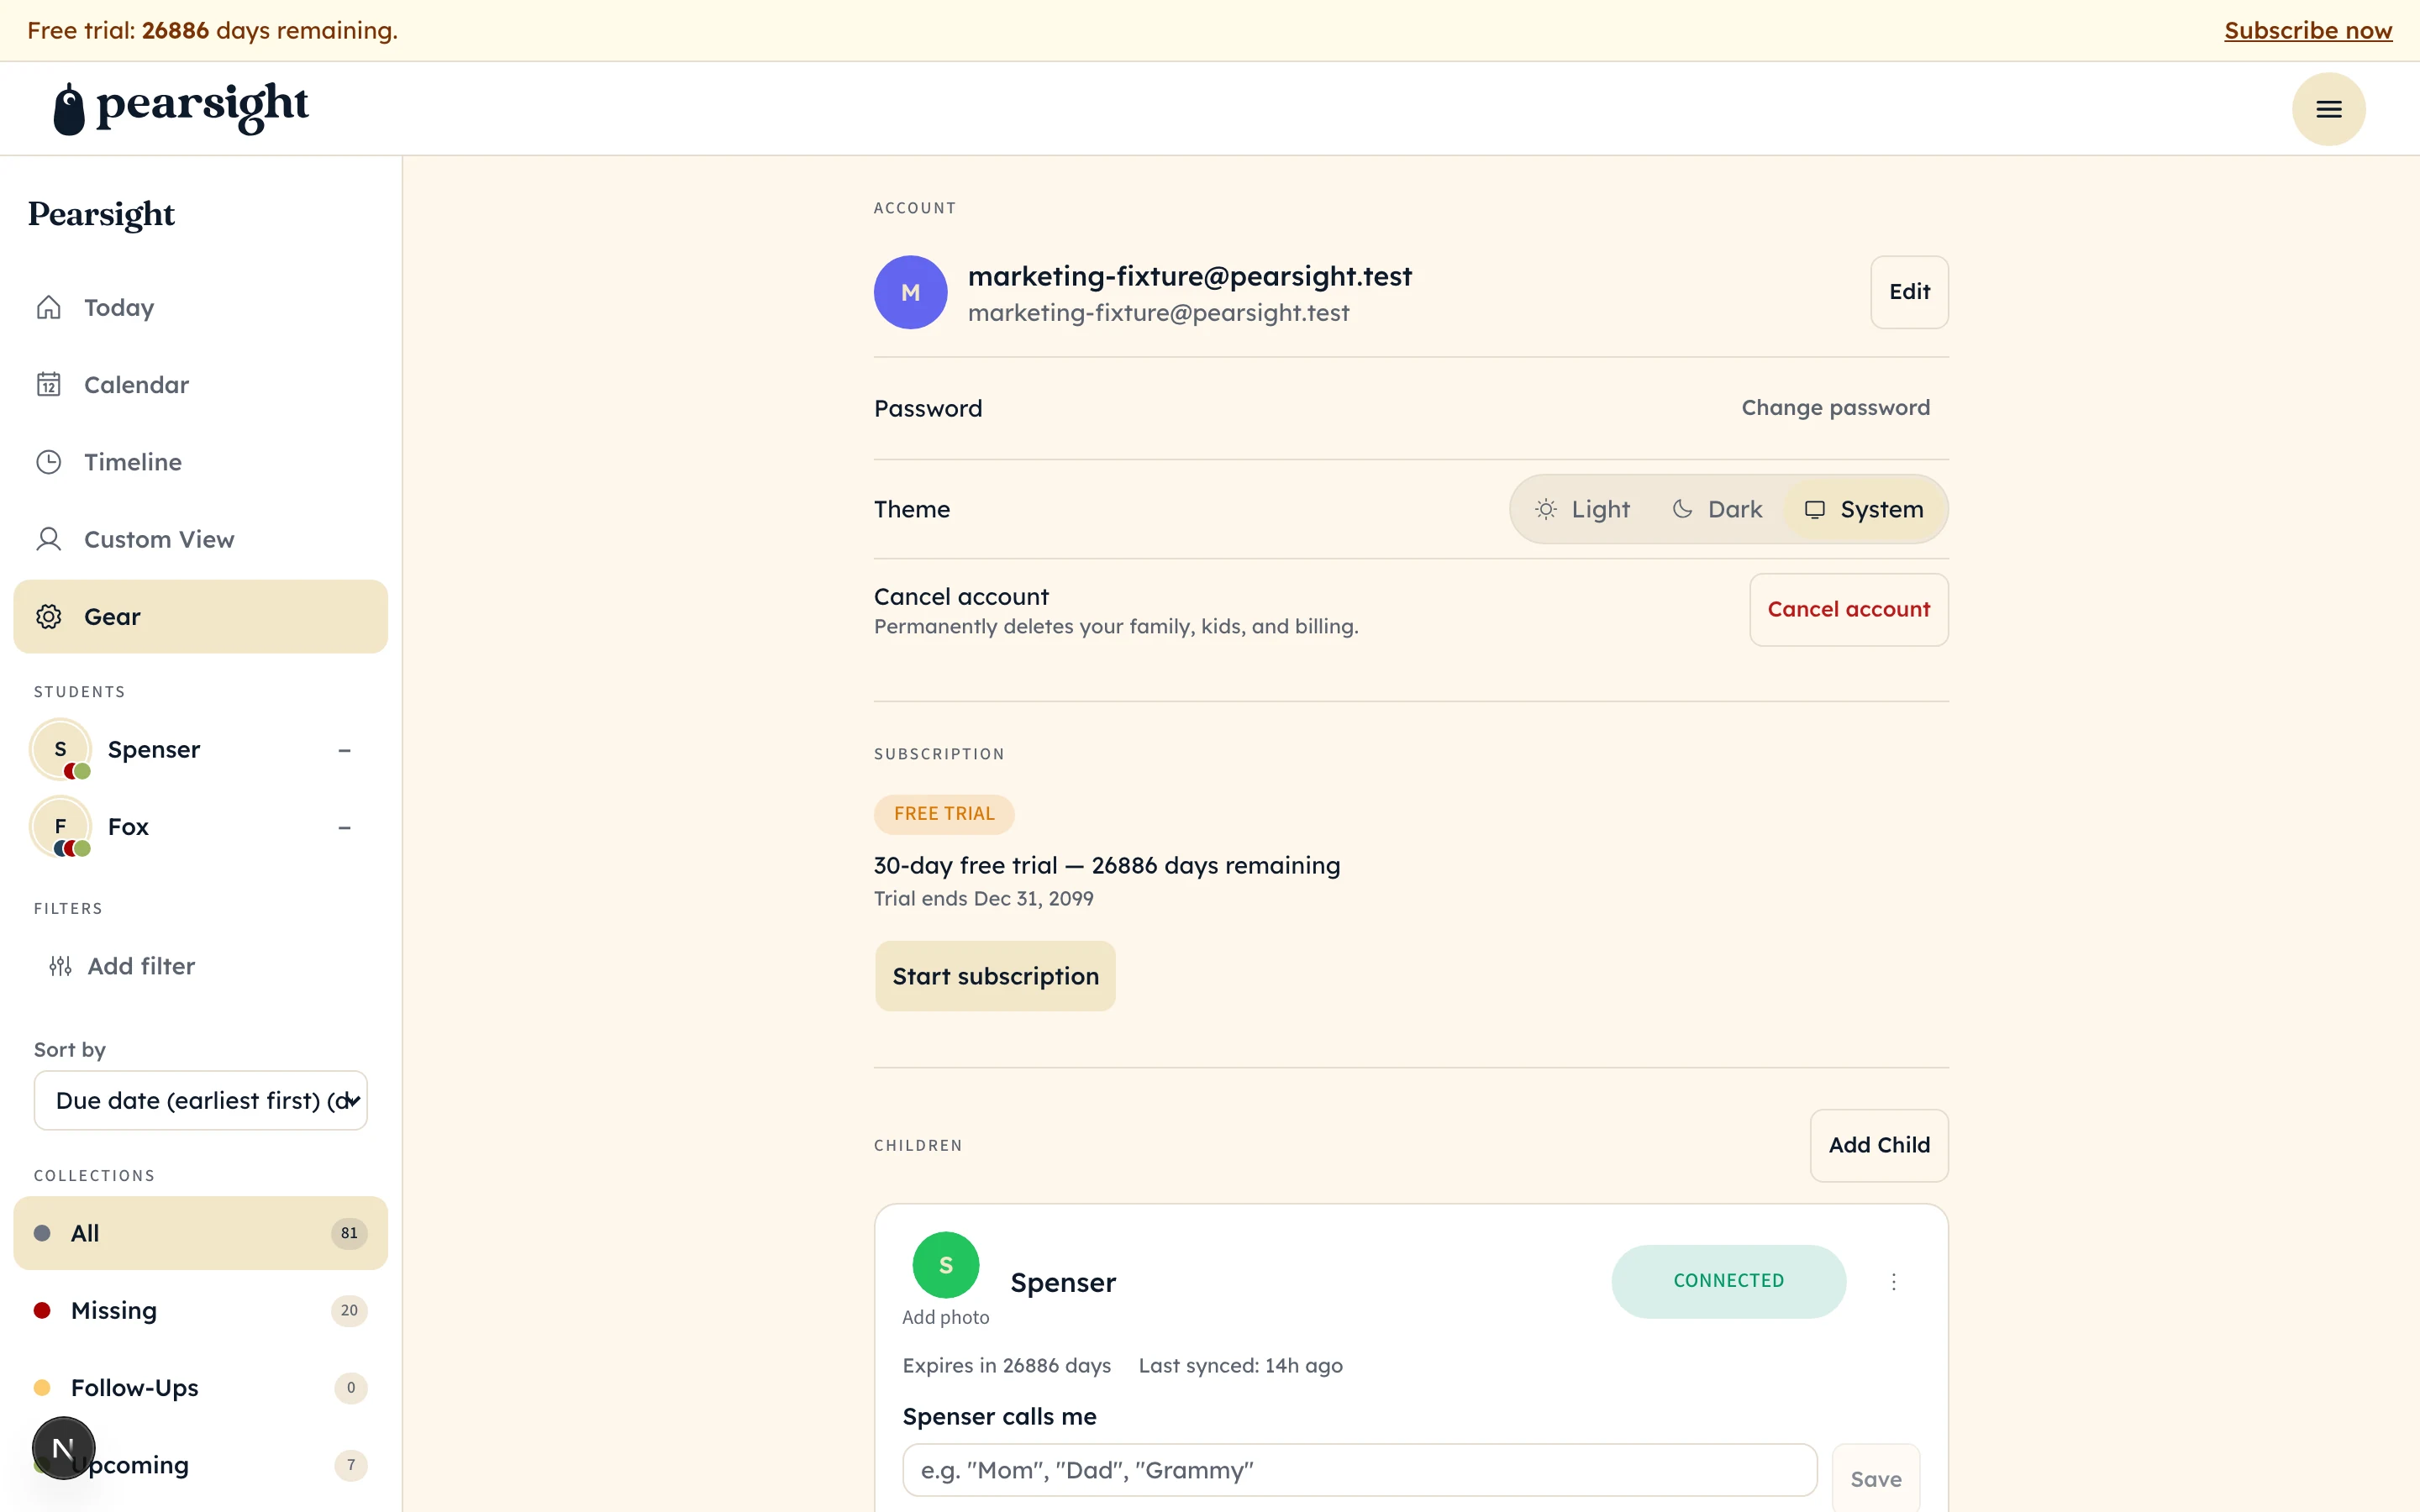Select the All collection
The height and width of the screenshot is (1512, 2420).
[200, 1233]
